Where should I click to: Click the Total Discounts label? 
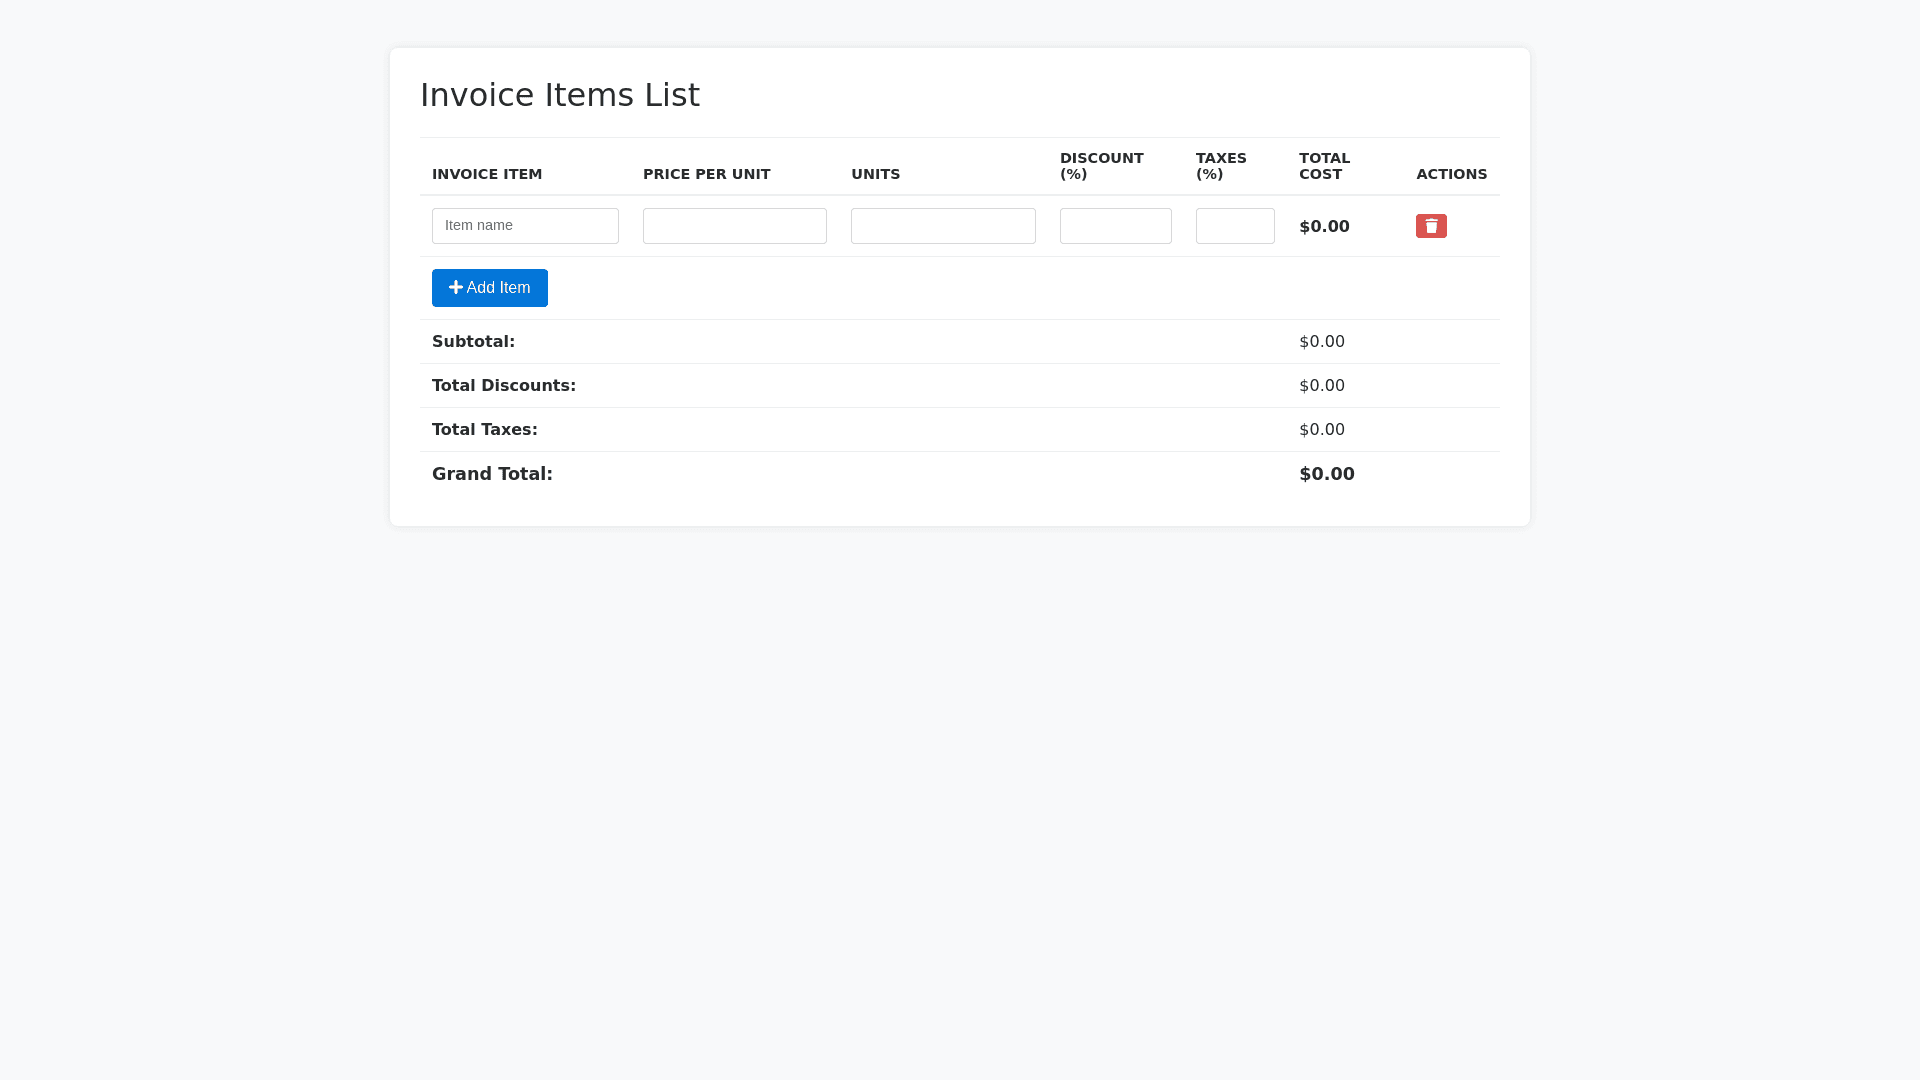click(503, 386)
